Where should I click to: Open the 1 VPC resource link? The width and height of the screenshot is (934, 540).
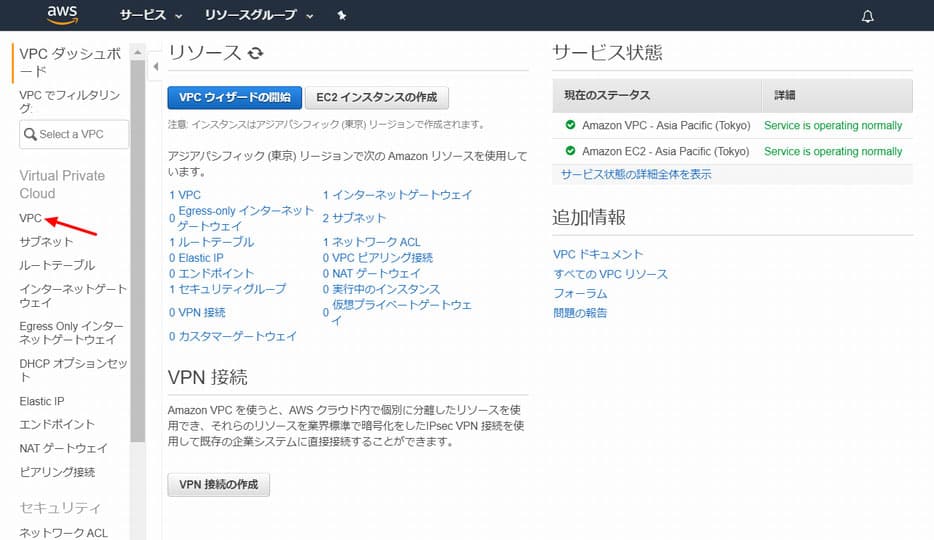[x=185, y=195]
